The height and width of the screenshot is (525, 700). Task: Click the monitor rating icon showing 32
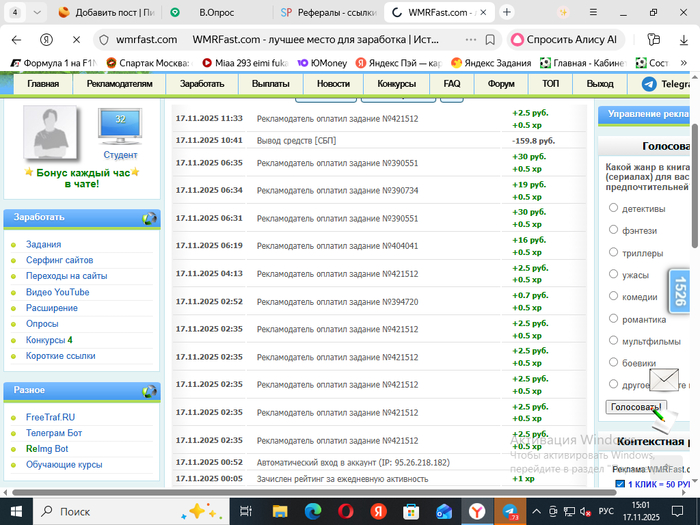tap(120, 127)
